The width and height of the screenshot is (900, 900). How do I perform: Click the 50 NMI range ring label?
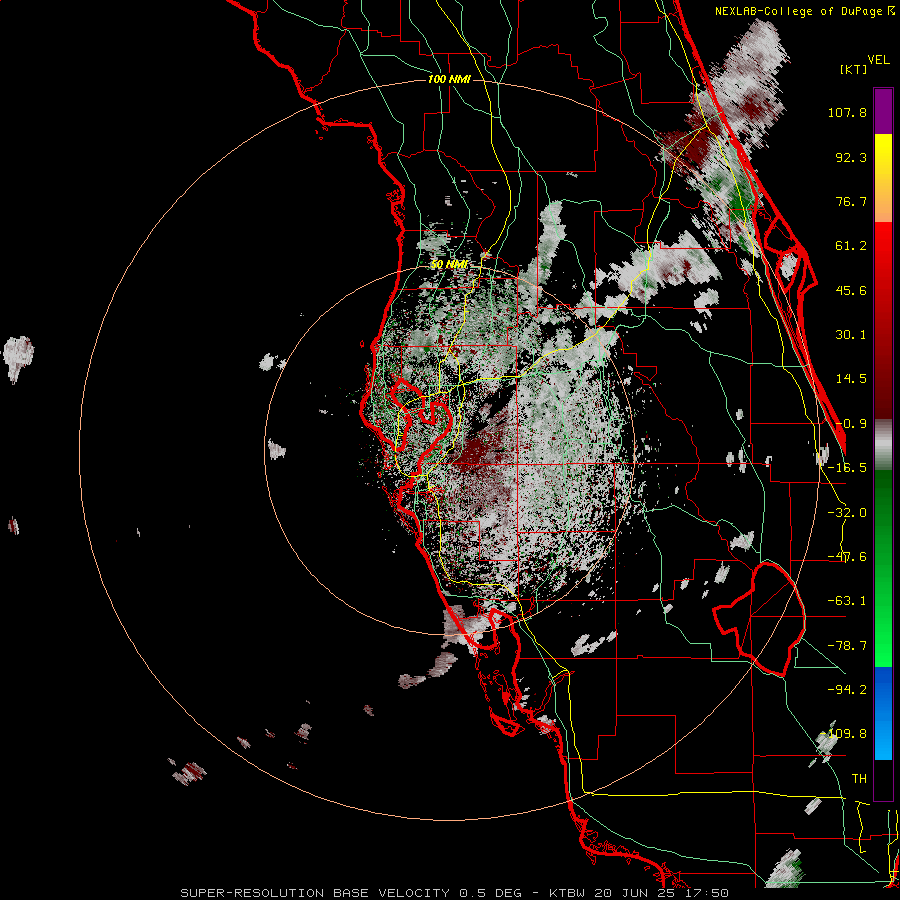tap(449, 265)
